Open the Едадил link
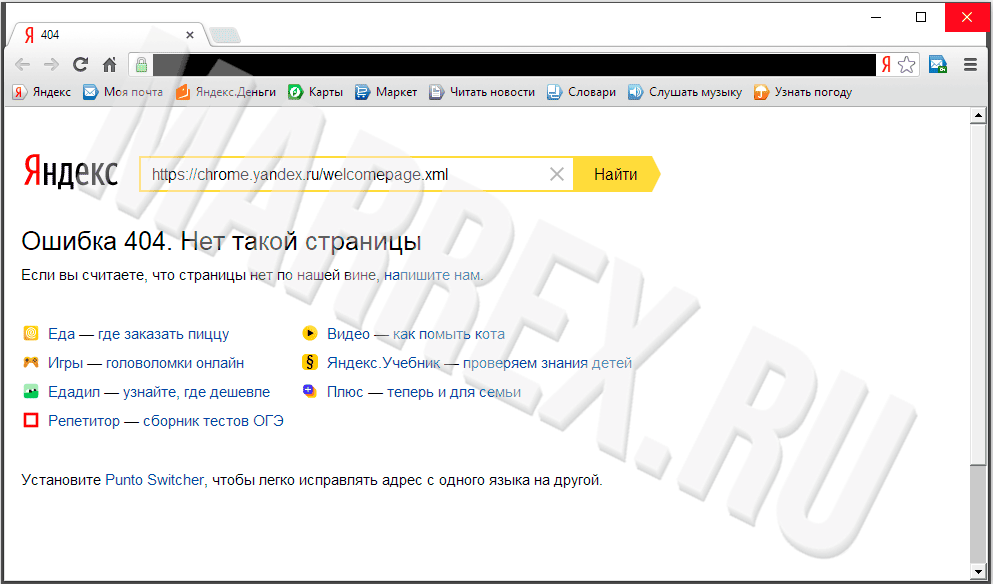Image resolution: width=993 pixels, height=584 pixels. pyautogui.click(x=159, y=392)
